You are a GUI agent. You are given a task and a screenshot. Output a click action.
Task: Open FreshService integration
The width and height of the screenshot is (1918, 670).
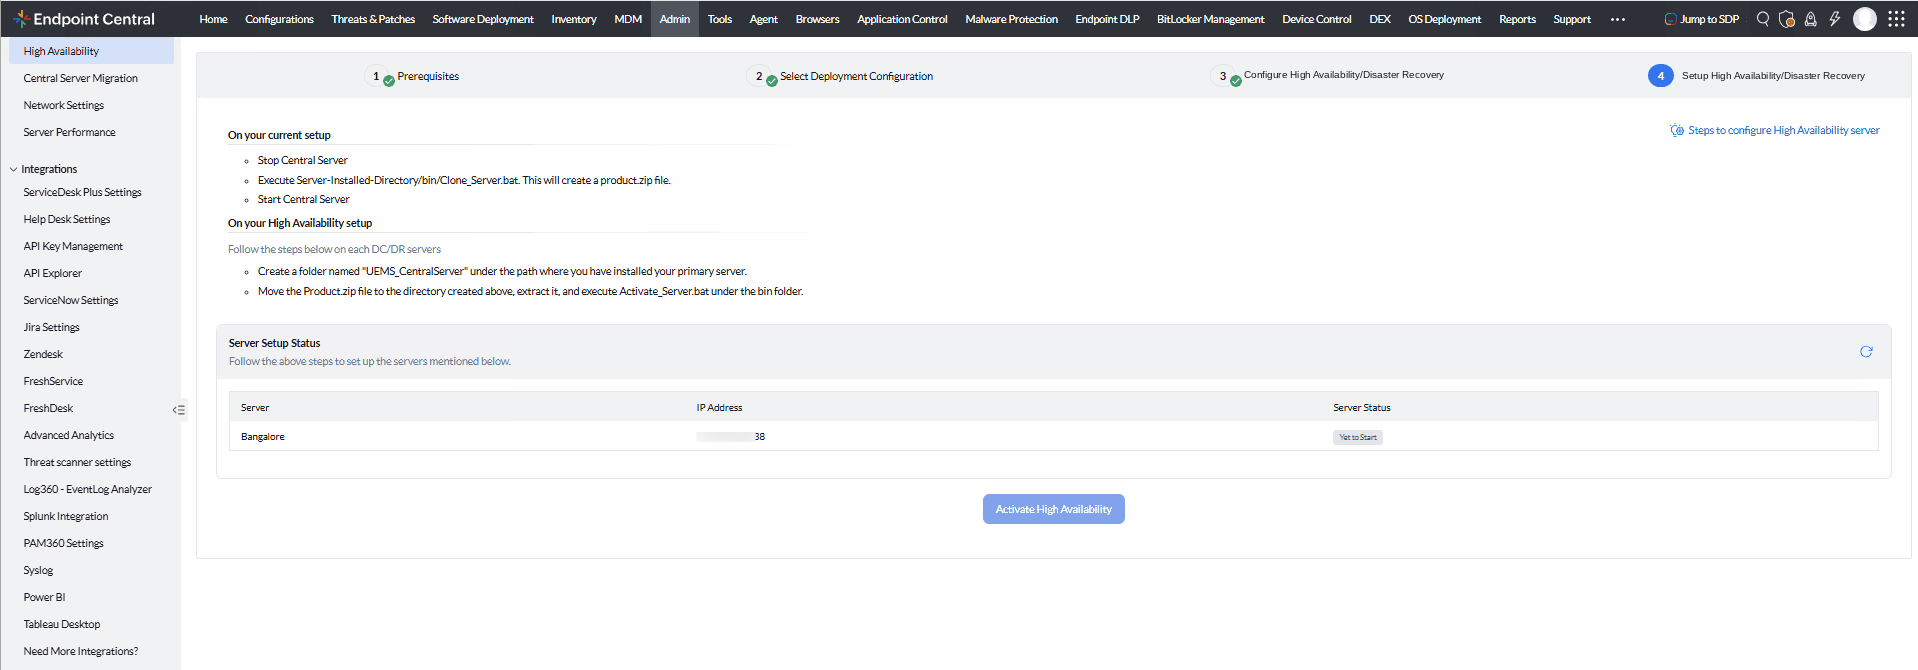pyautogui.click(x=53, y=381)
